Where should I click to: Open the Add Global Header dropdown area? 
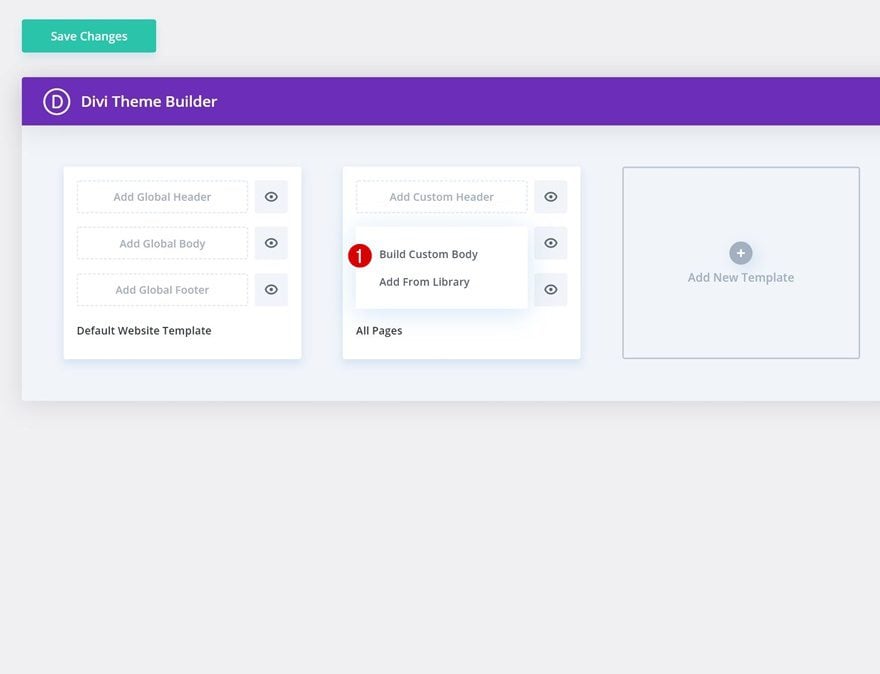pyautogui.click(x=162, y=197)
